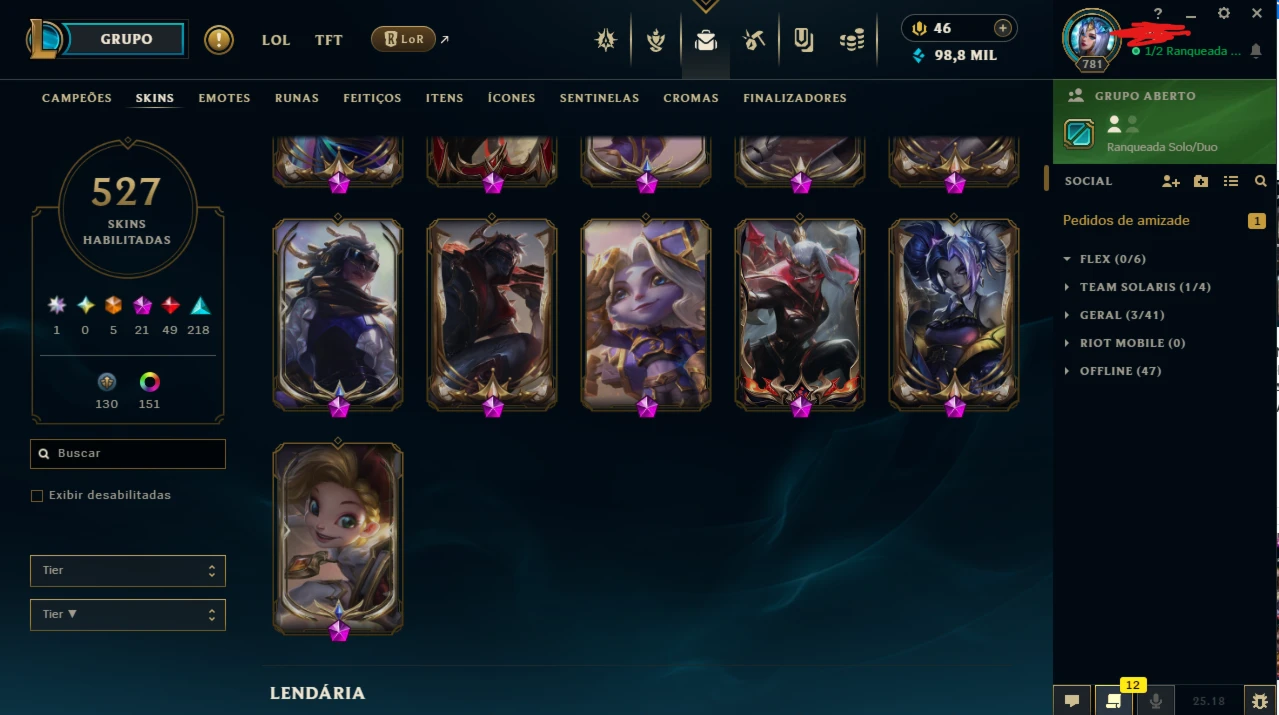Click the chroma color wheel filter
Screen dimensions: 1279x715
(150, 382)
